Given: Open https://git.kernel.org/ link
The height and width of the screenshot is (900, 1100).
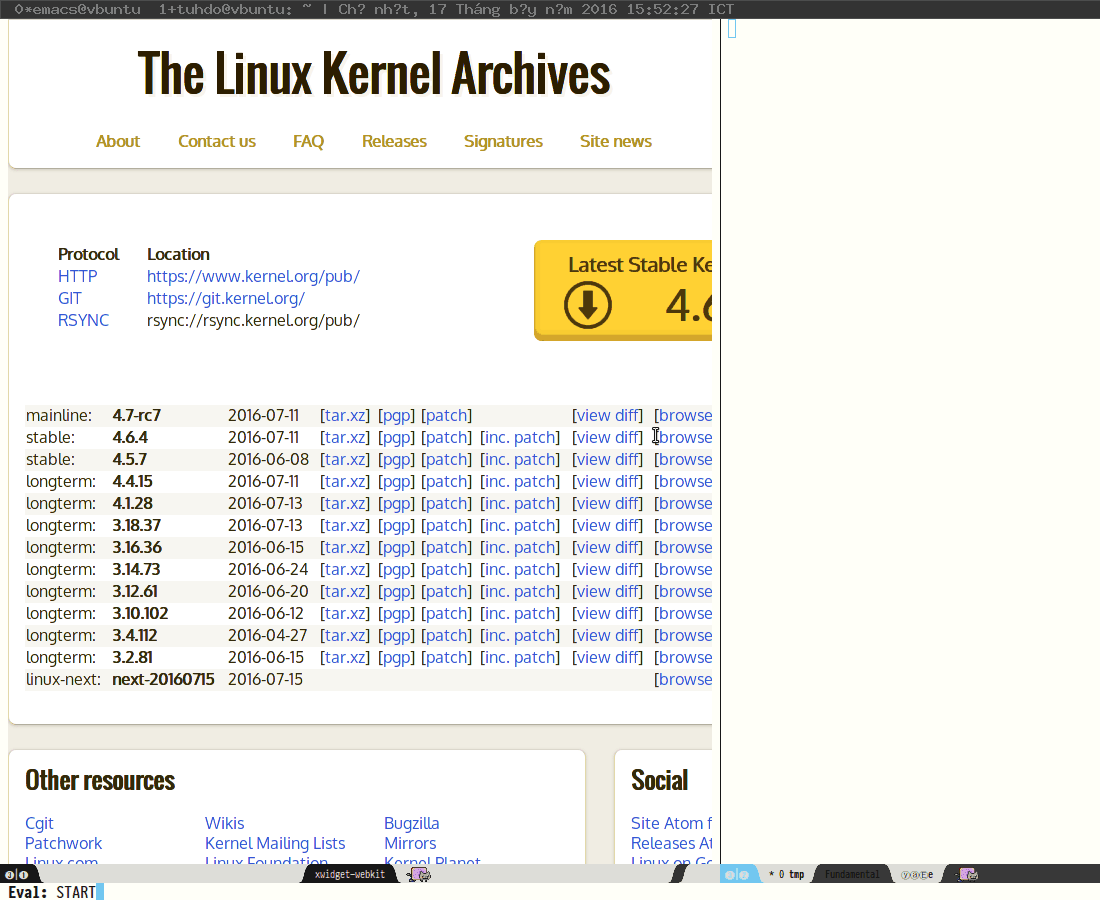Looking at the screenshot, I should tap(226, 298).
